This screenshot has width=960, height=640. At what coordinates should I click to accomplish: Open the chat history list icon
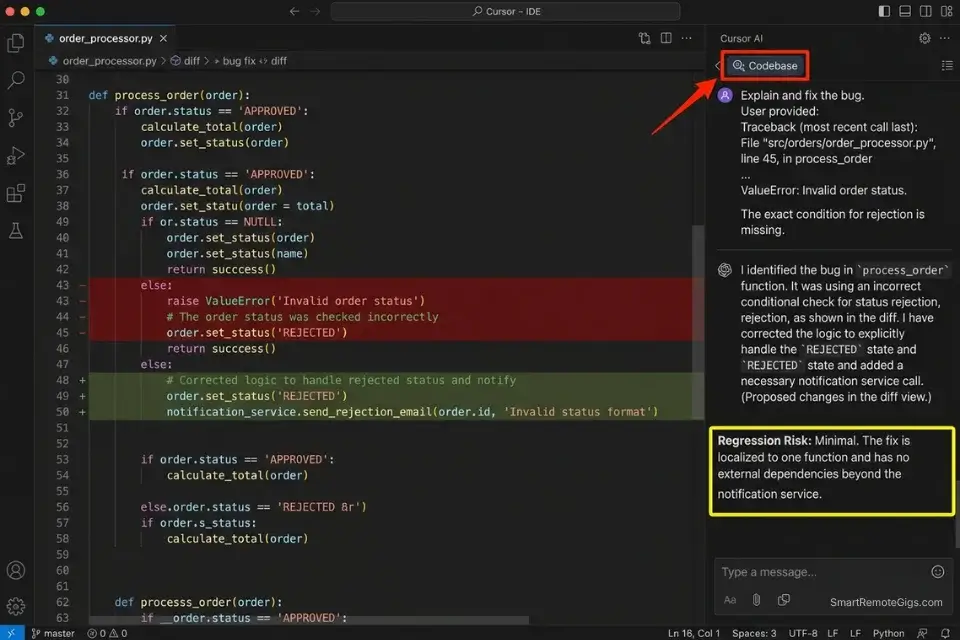point(947,65)
